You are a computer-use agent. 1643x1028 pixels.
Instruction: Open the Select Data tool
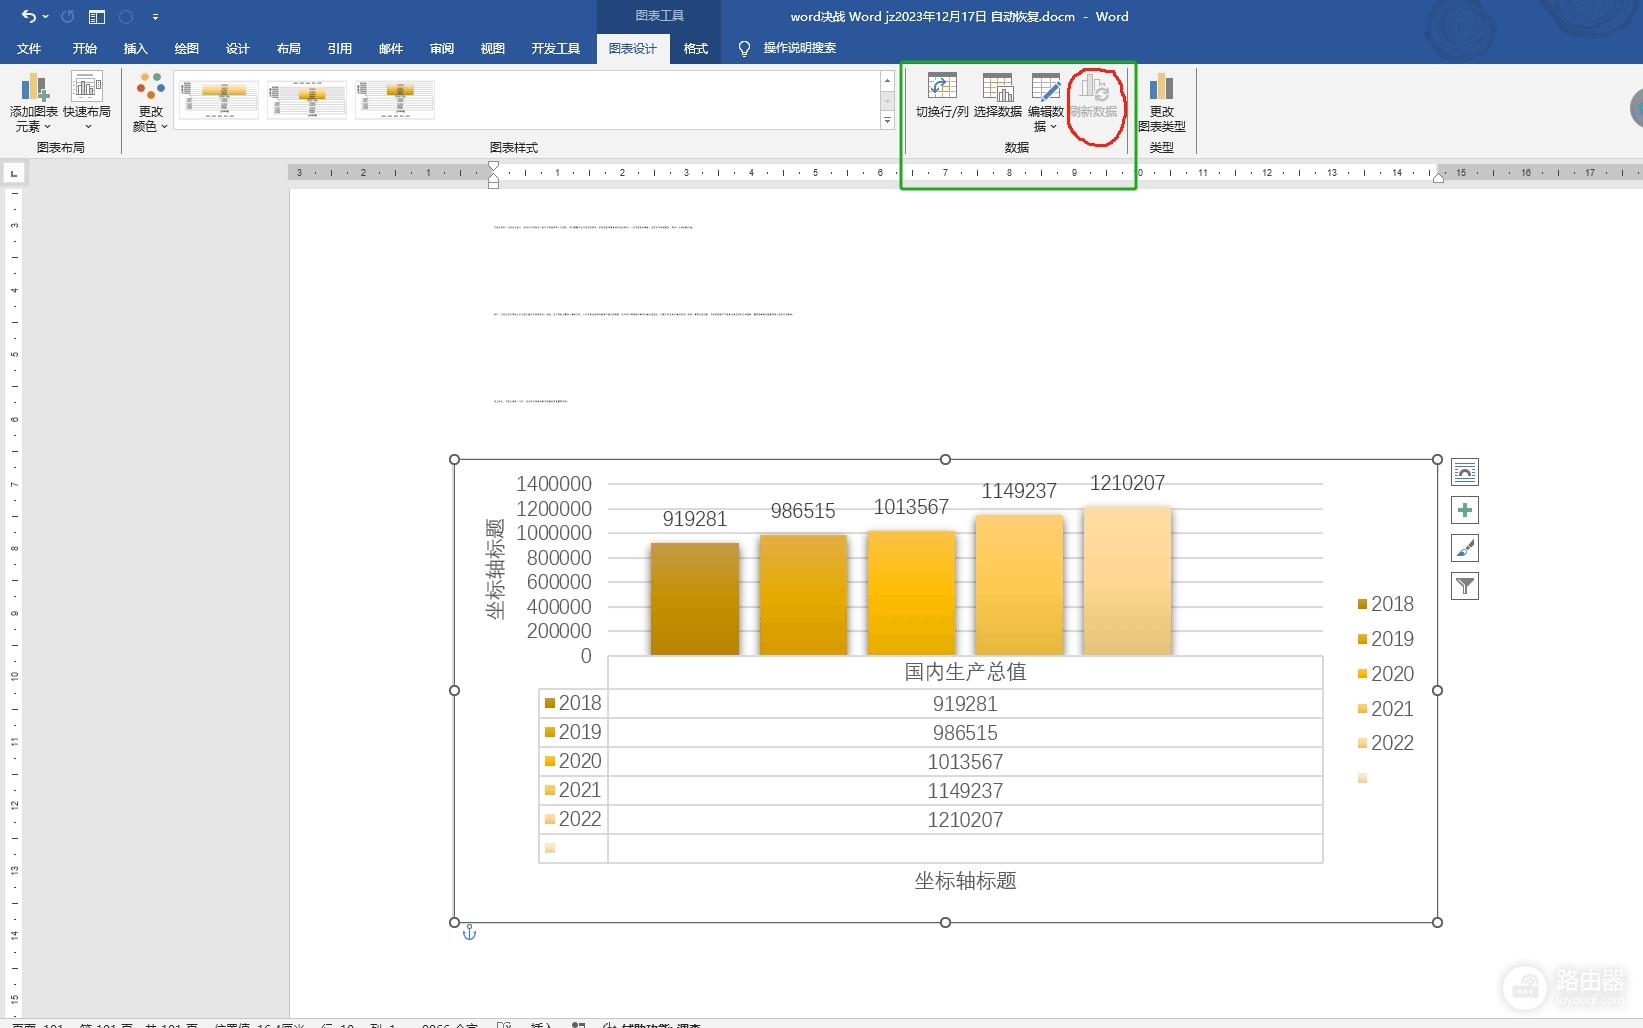click(x=997, y=96)
